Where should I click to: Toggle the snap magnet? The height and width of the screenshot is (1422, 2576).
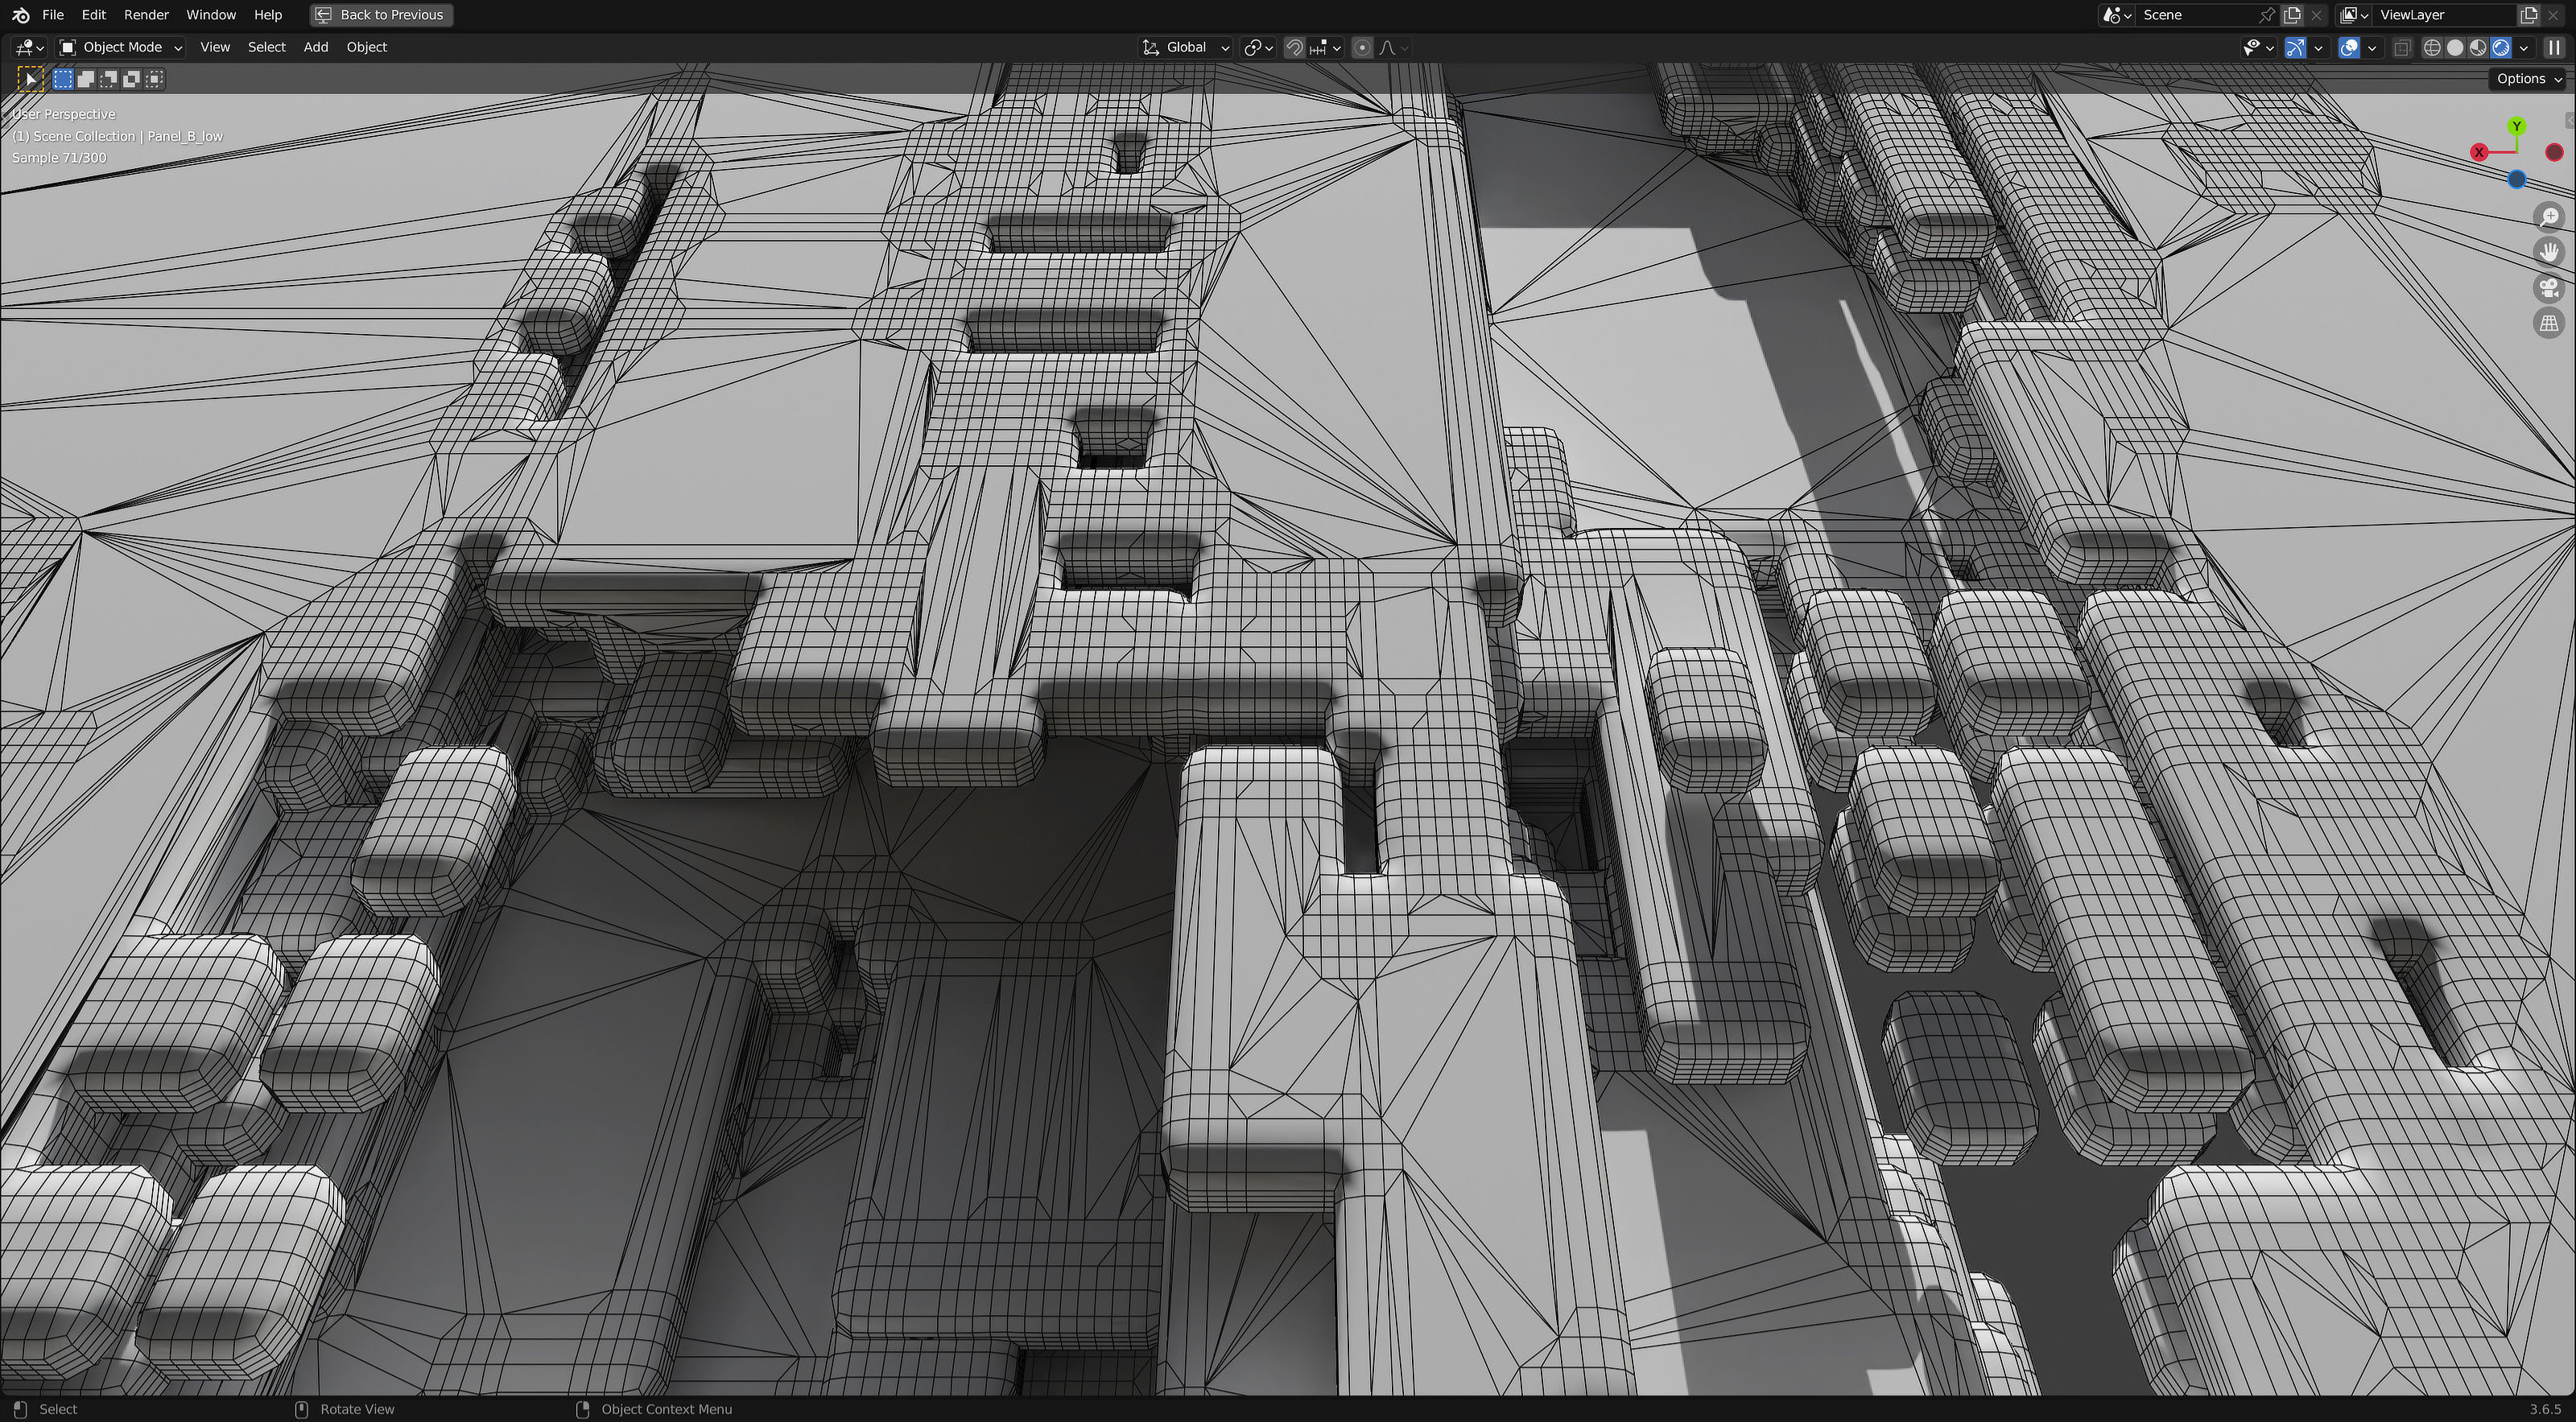point(1294,47)
